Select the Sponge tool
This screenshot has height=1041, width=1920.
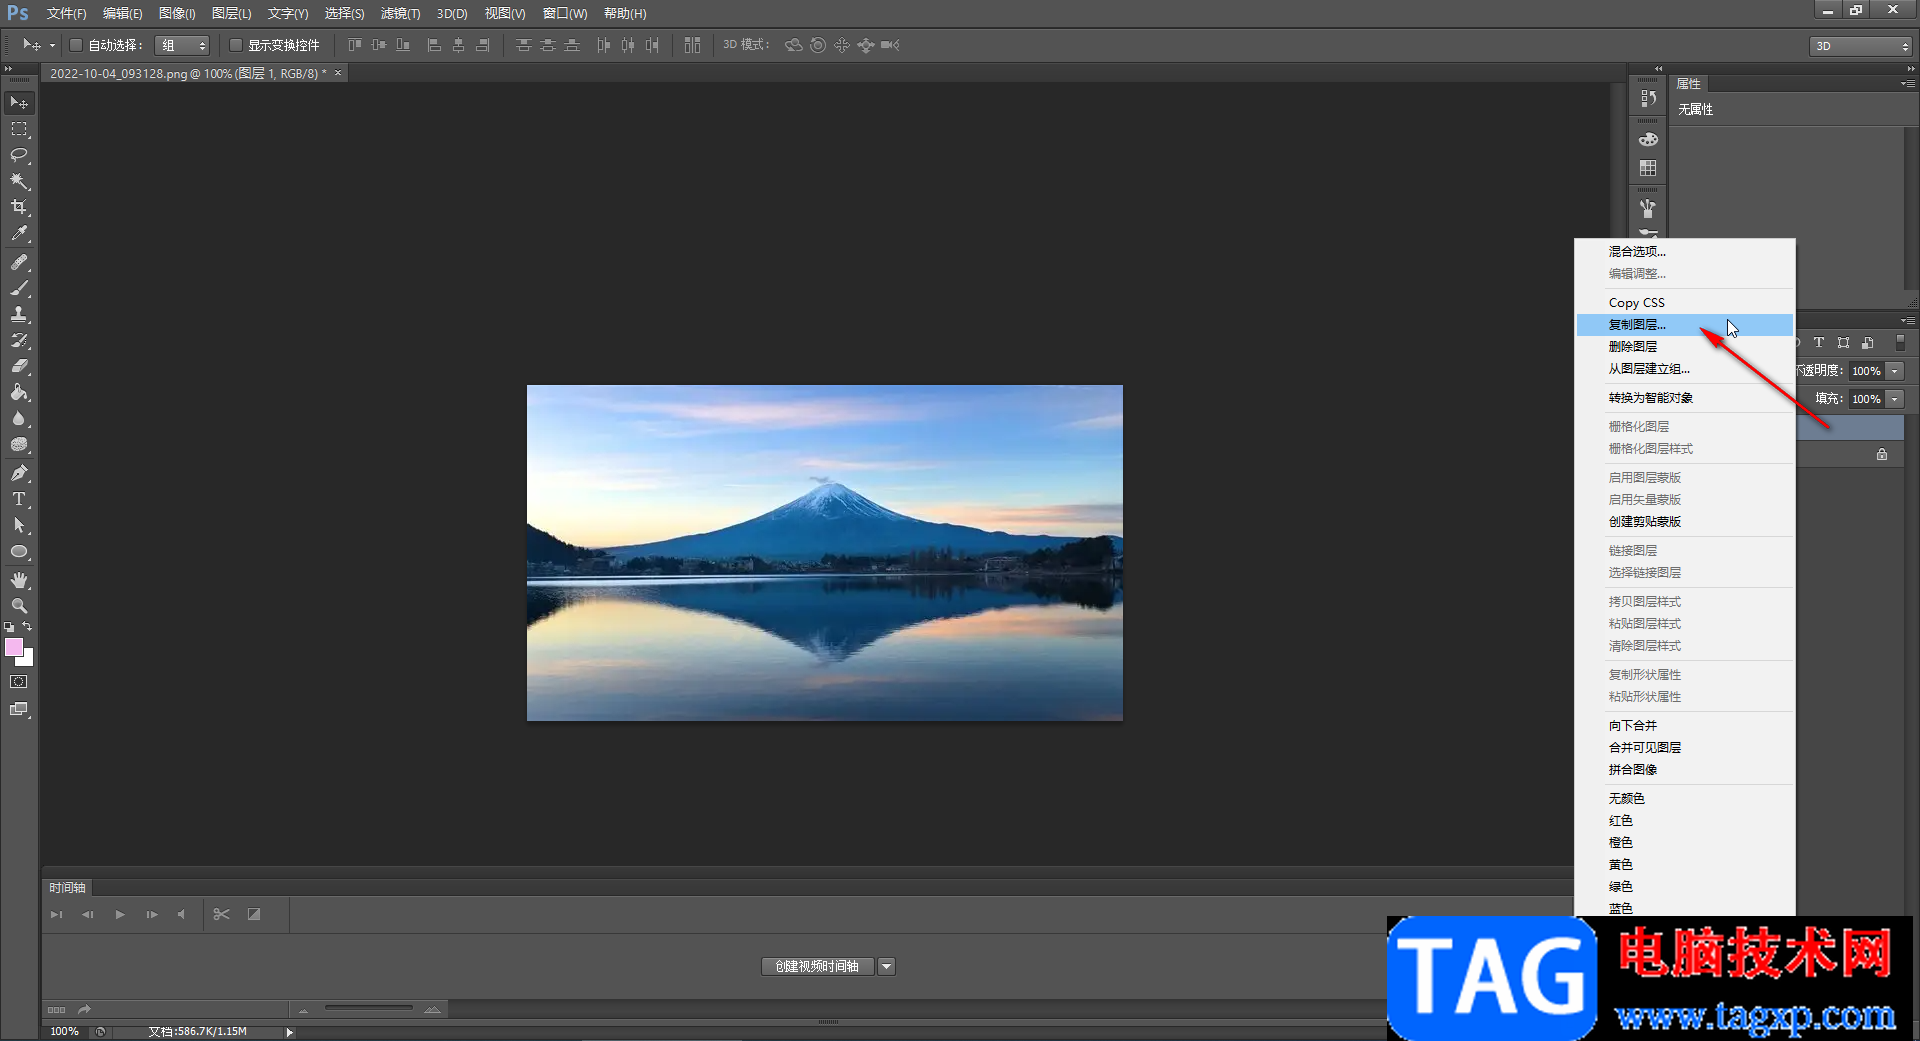[19, 444]
